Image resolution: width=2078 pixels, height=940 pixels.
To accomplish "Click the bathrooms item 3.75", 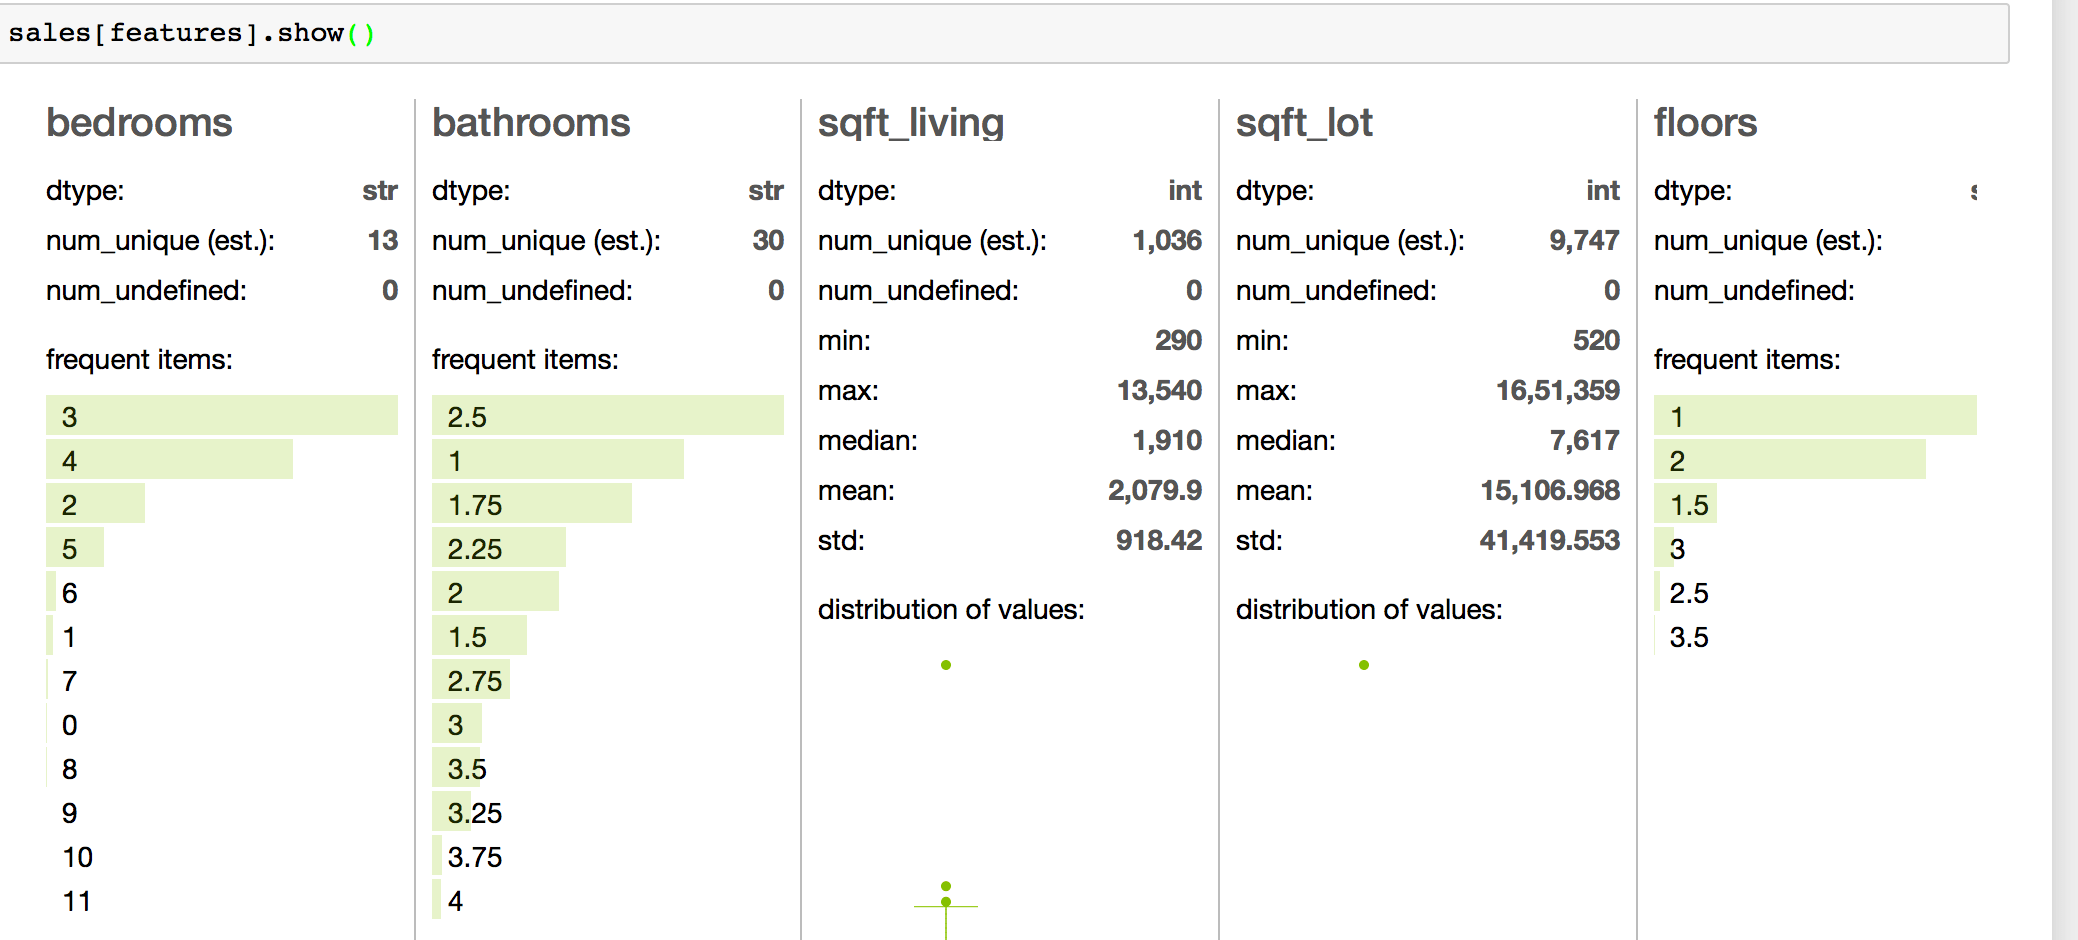I will [475, 857].
